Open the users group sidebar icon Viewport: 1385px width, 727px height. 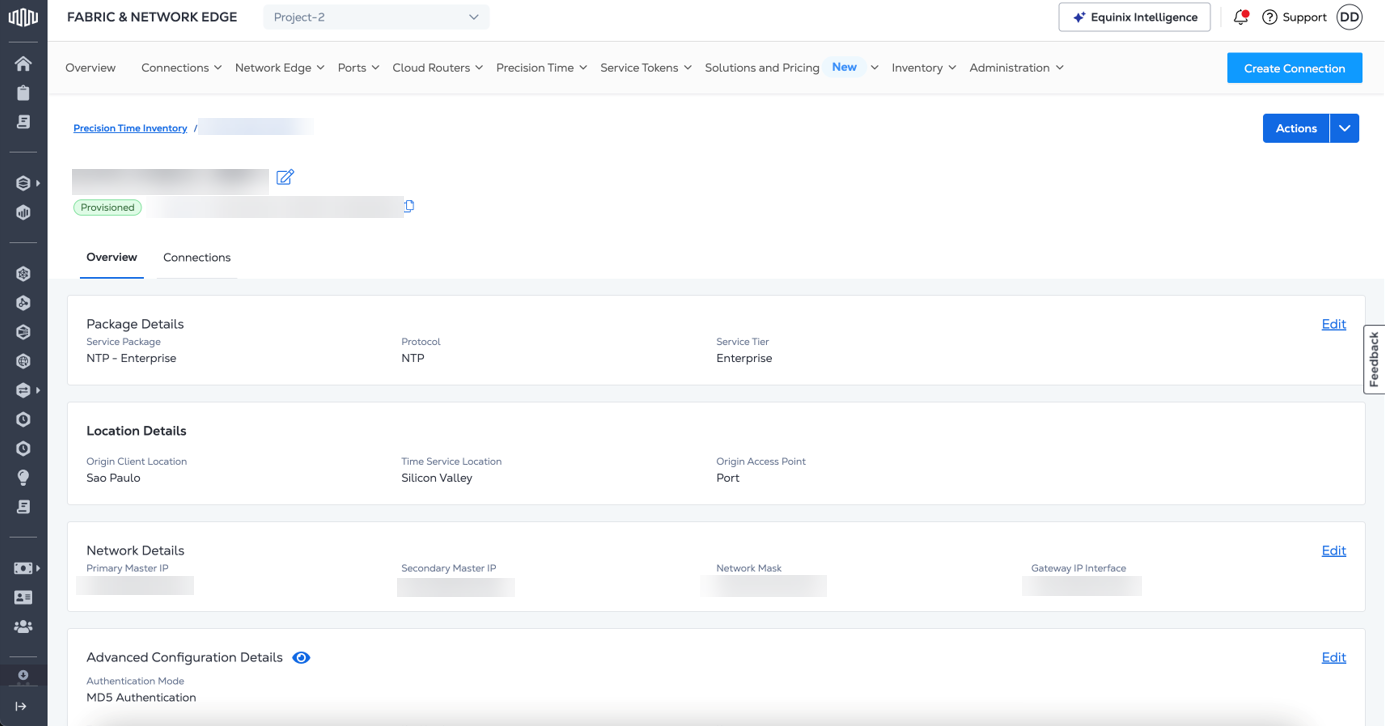pos(23,627)
